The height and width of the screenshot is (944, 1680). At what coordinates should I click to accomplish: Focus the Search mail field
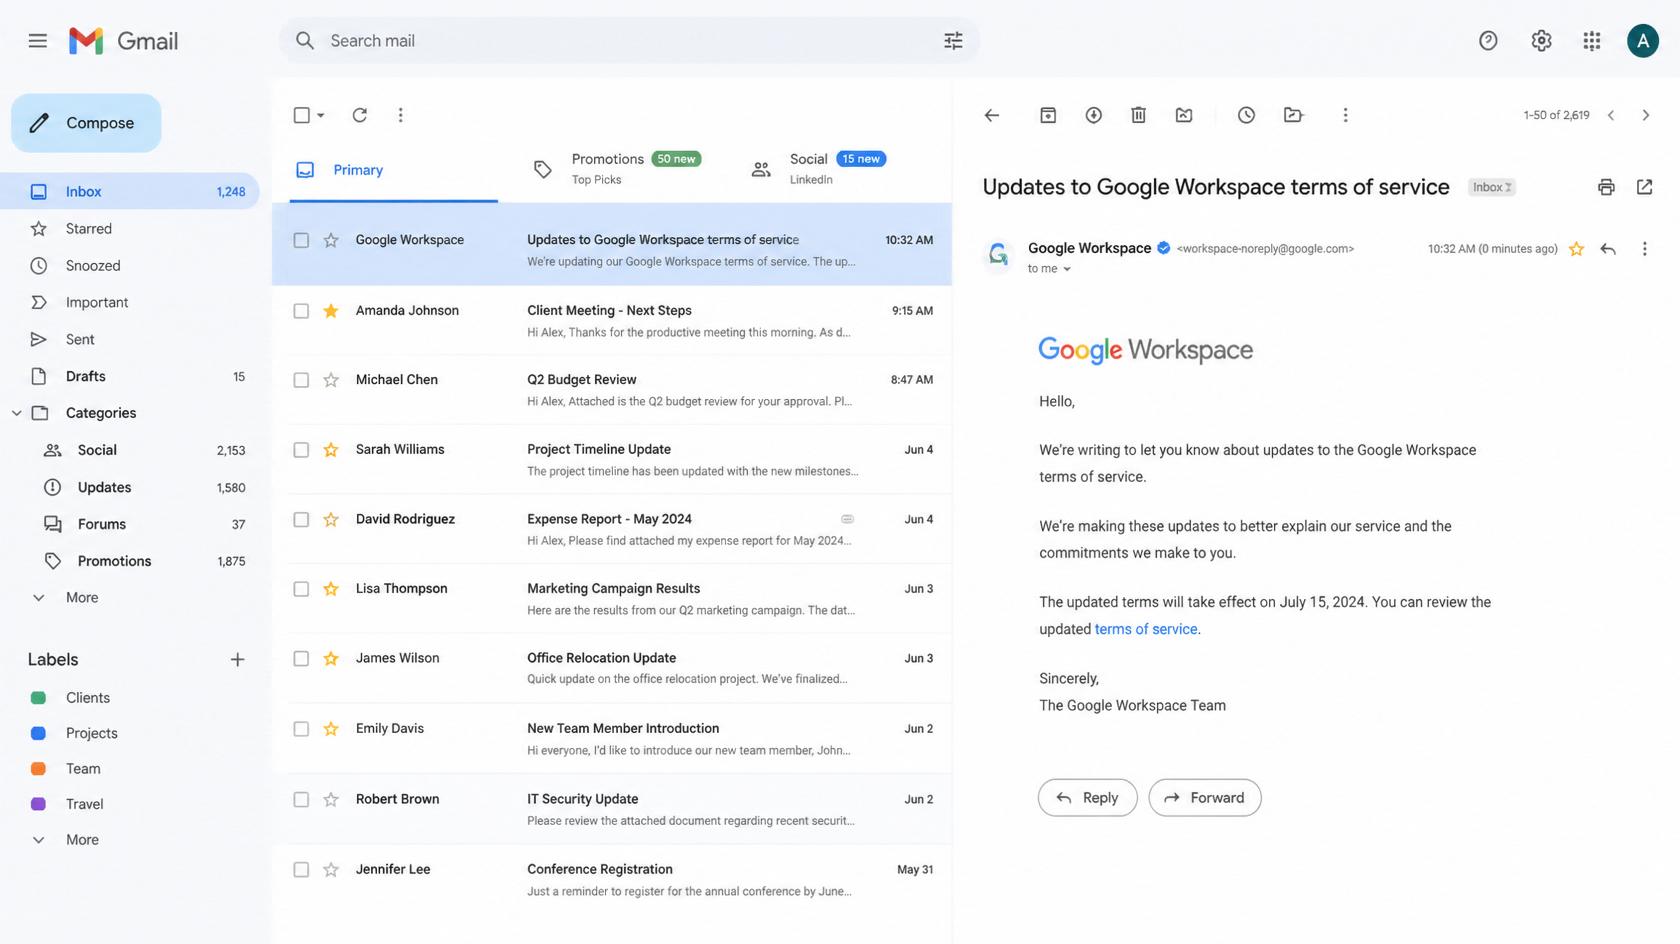point(630,41)
